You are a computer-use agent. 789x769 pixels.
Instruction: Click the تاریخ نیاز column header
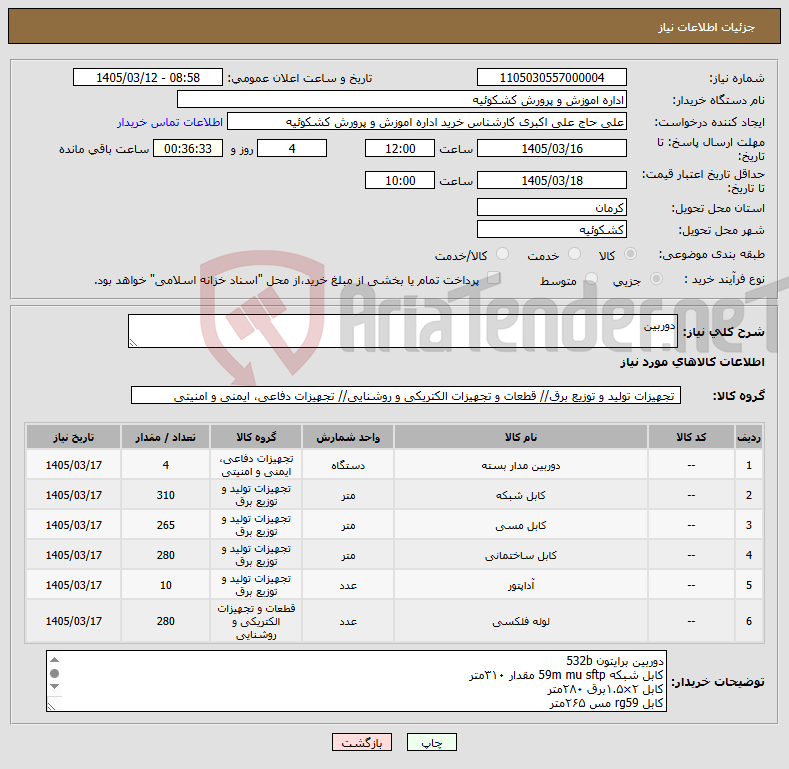(73, 437)
